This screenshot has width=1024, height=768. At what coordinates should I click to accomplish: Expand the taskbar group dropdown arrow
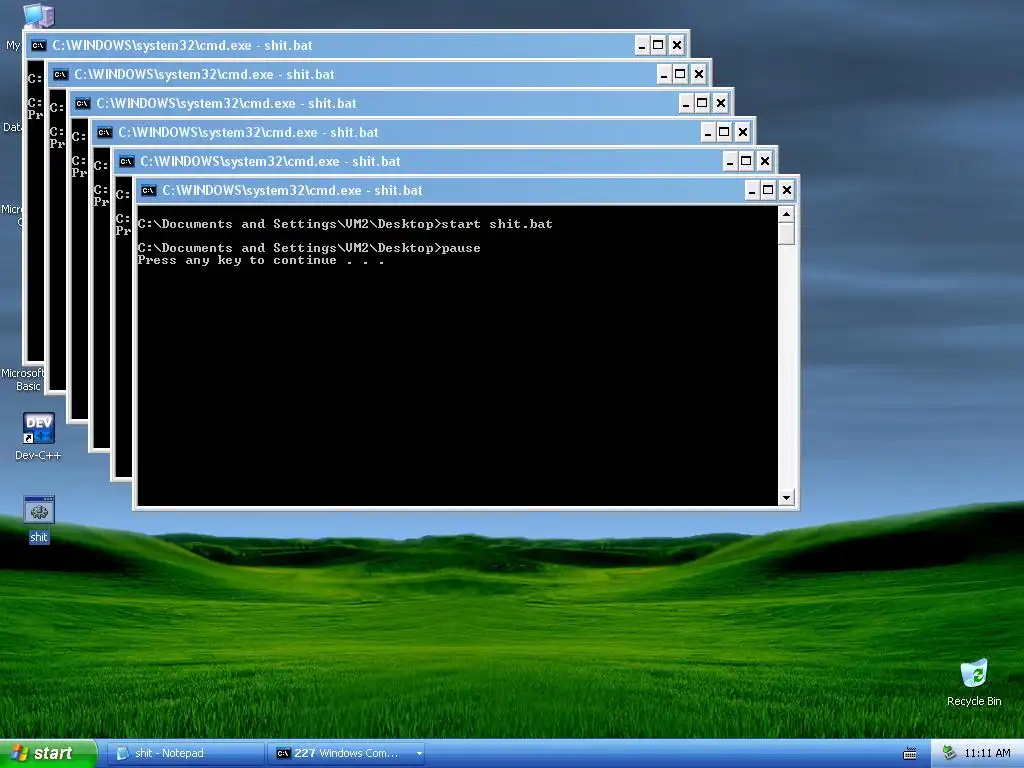pyautogui.click(x=419, y=754)
